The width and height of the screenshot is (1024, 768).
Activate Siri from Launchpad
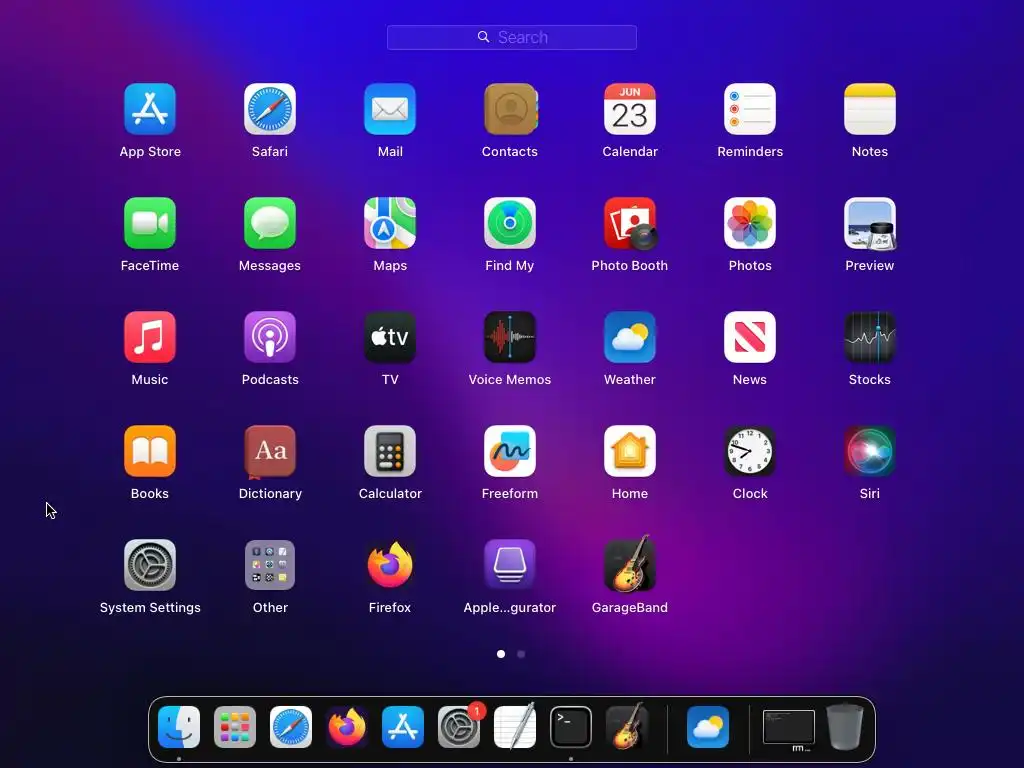pyautogui.click(x=870, y=451)
